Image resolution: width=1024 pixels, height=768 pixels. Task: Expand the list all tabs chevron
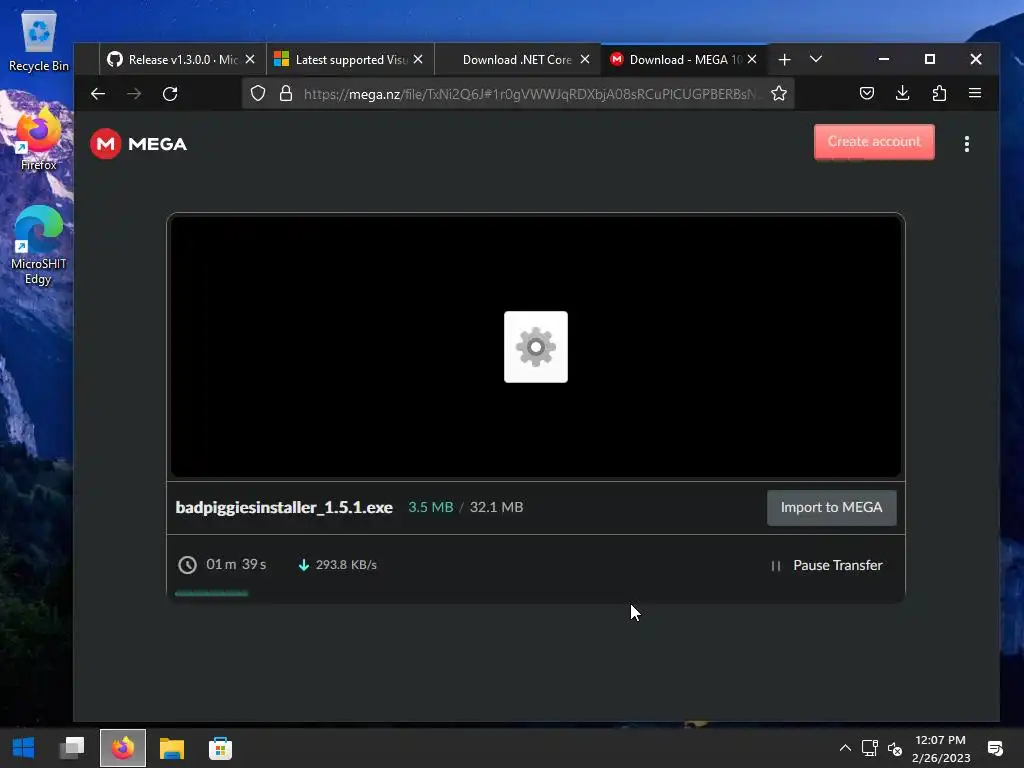(816, 59)
